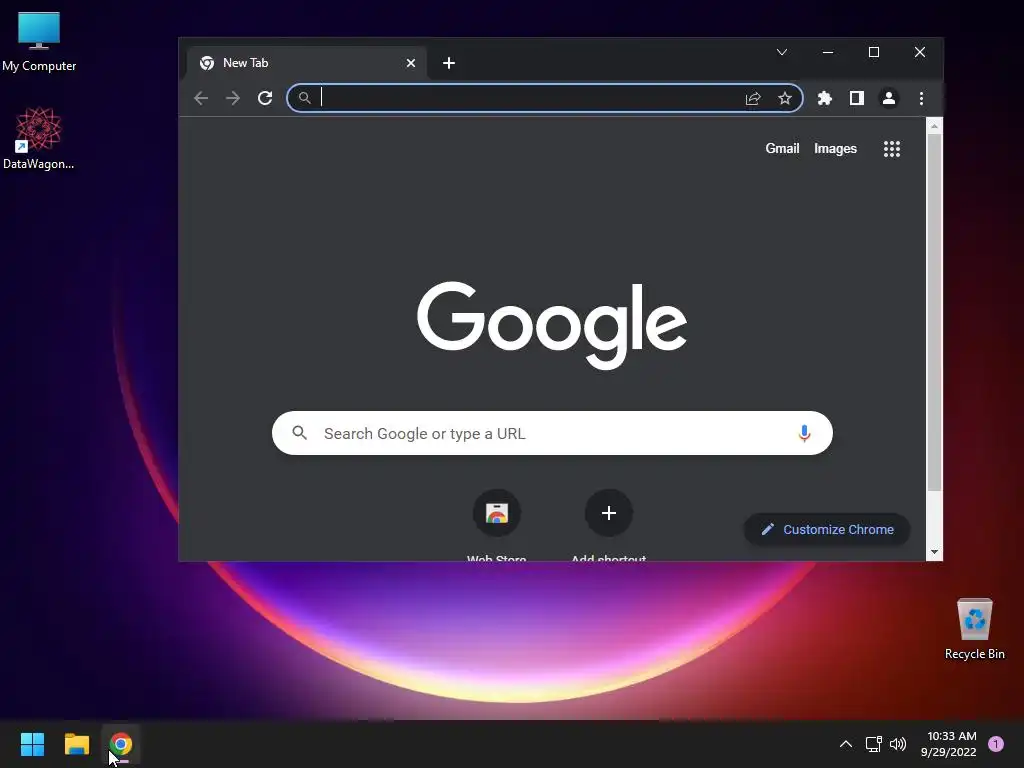Select the My Computer desktop icon
Screen dimensions: 1024x768
[x=39, y=42]
